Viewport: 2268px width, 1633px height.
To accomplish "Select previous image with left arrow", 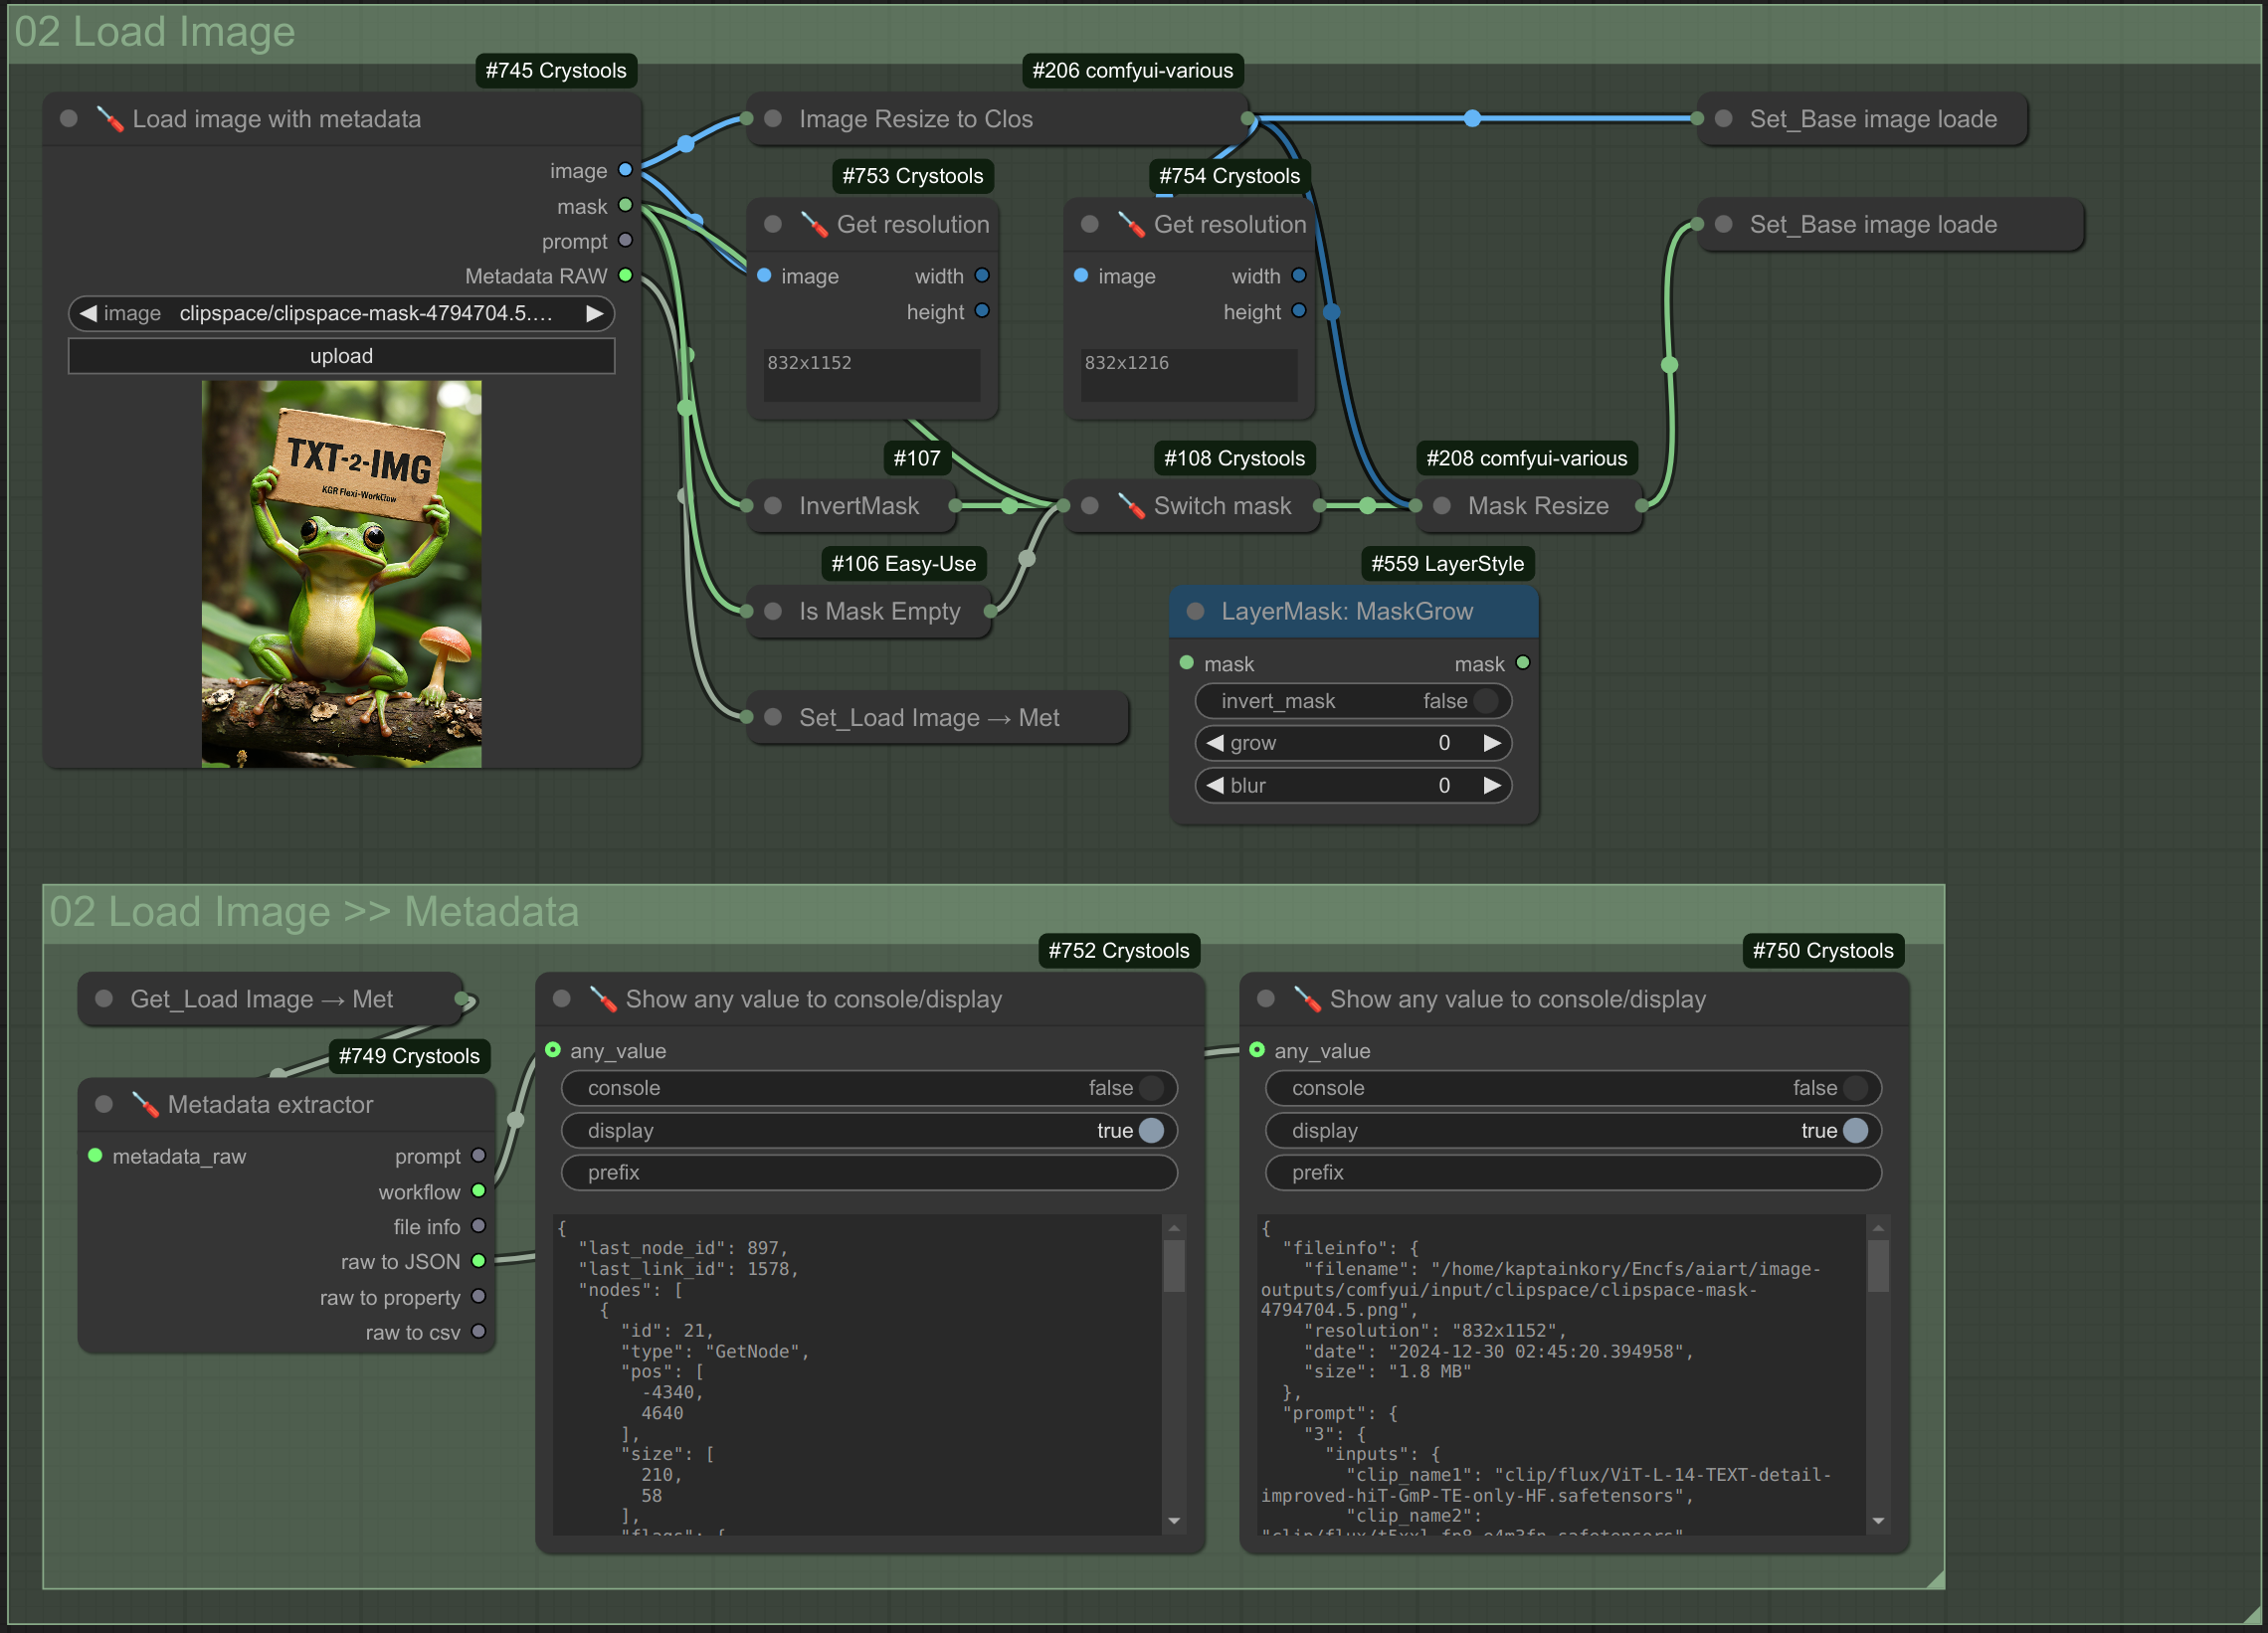I will click(x=88, y=314).
